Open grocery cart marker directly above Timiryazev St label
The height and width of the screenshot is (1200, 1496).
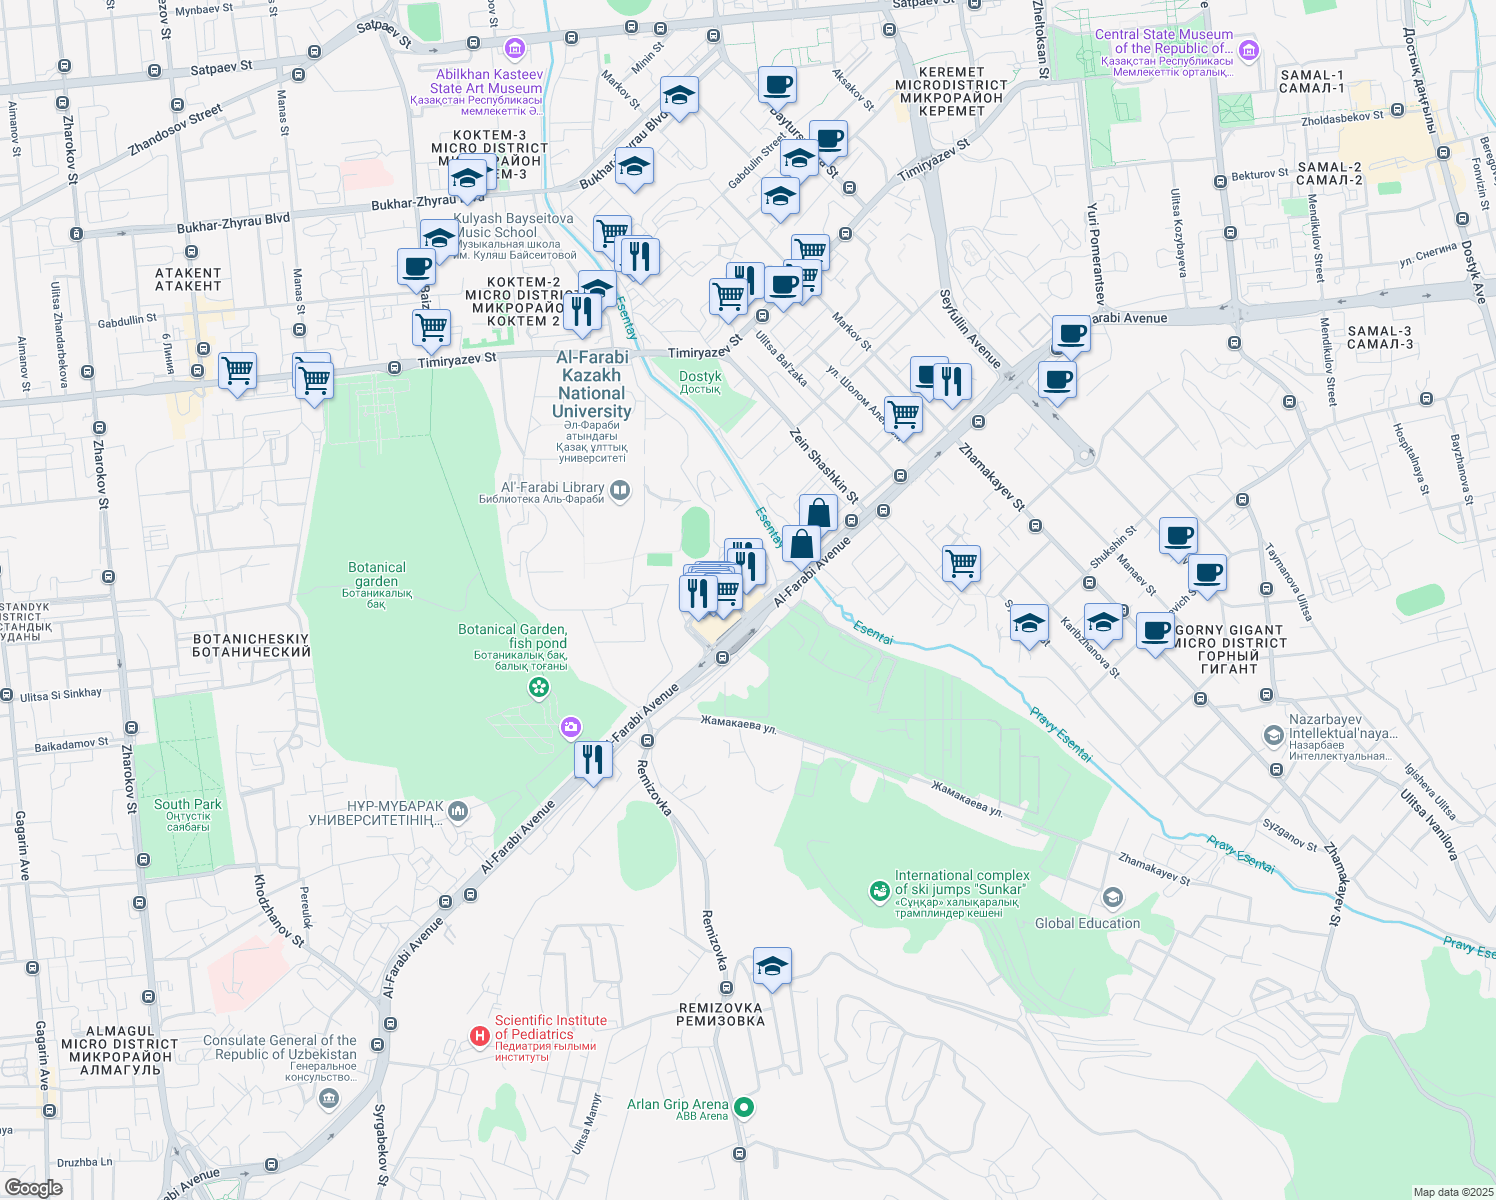431,329
